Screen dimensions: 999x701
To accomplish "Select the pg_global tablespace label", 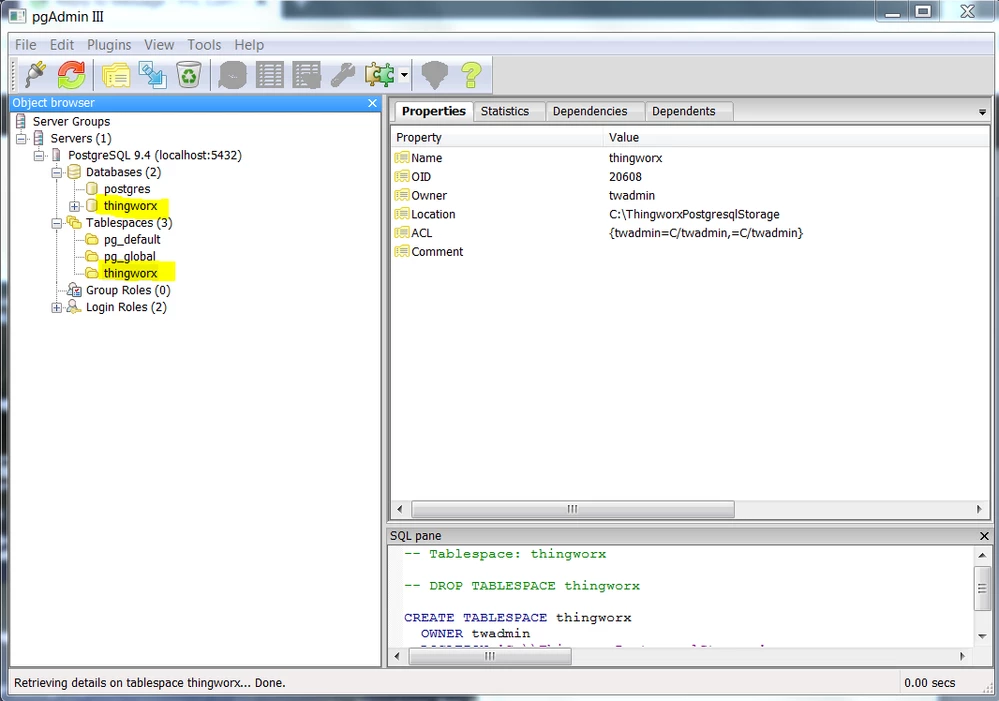I will [129, 256].
